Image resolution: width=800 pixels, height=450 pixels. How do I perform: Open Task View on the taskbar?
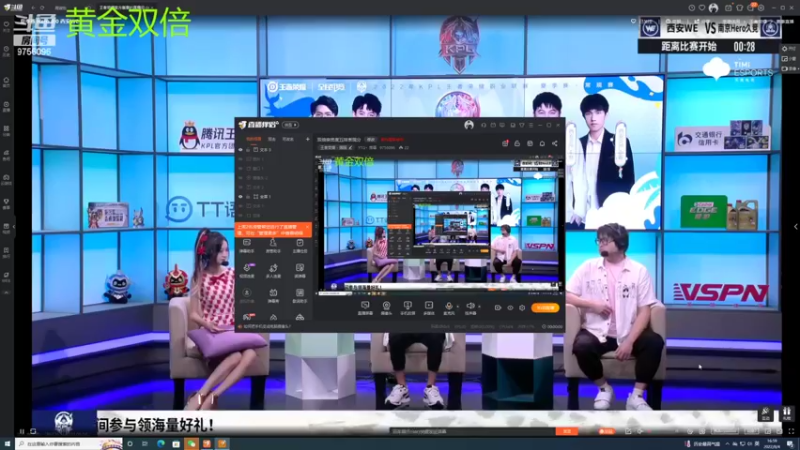coord(145,444)
